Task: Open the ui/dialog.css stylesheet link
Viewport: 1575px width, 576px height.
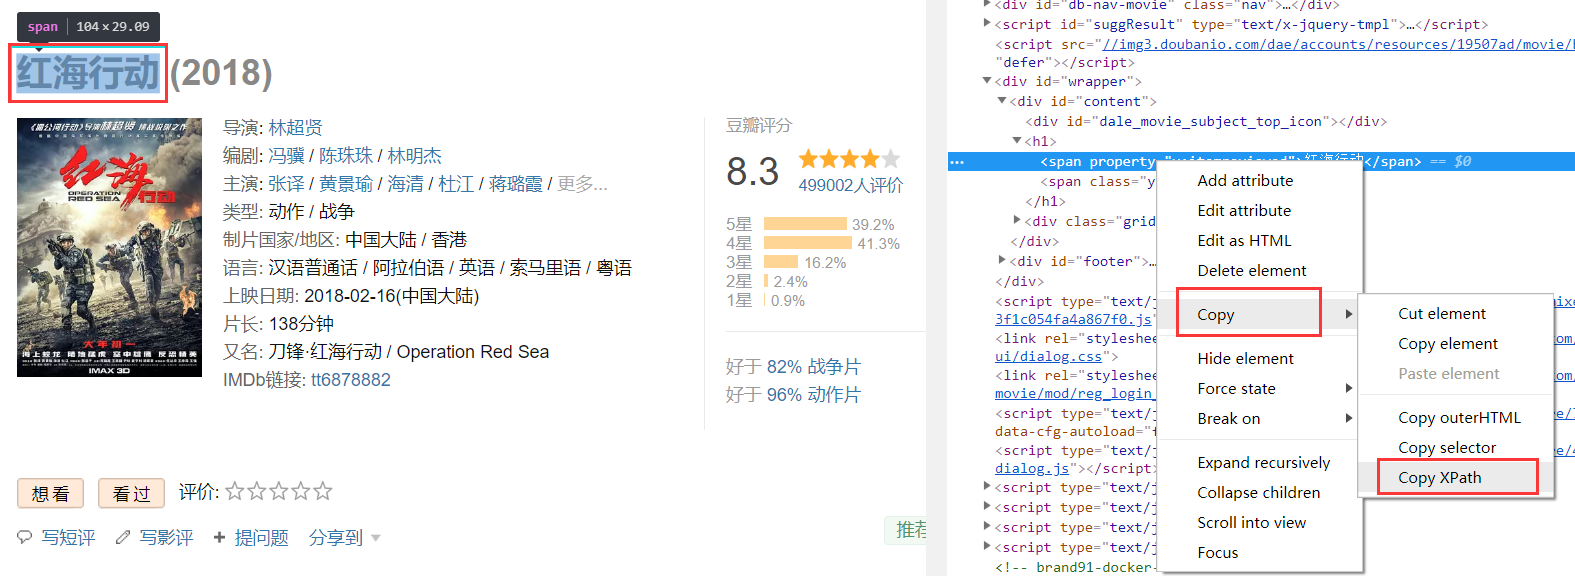Action: 1048,356
